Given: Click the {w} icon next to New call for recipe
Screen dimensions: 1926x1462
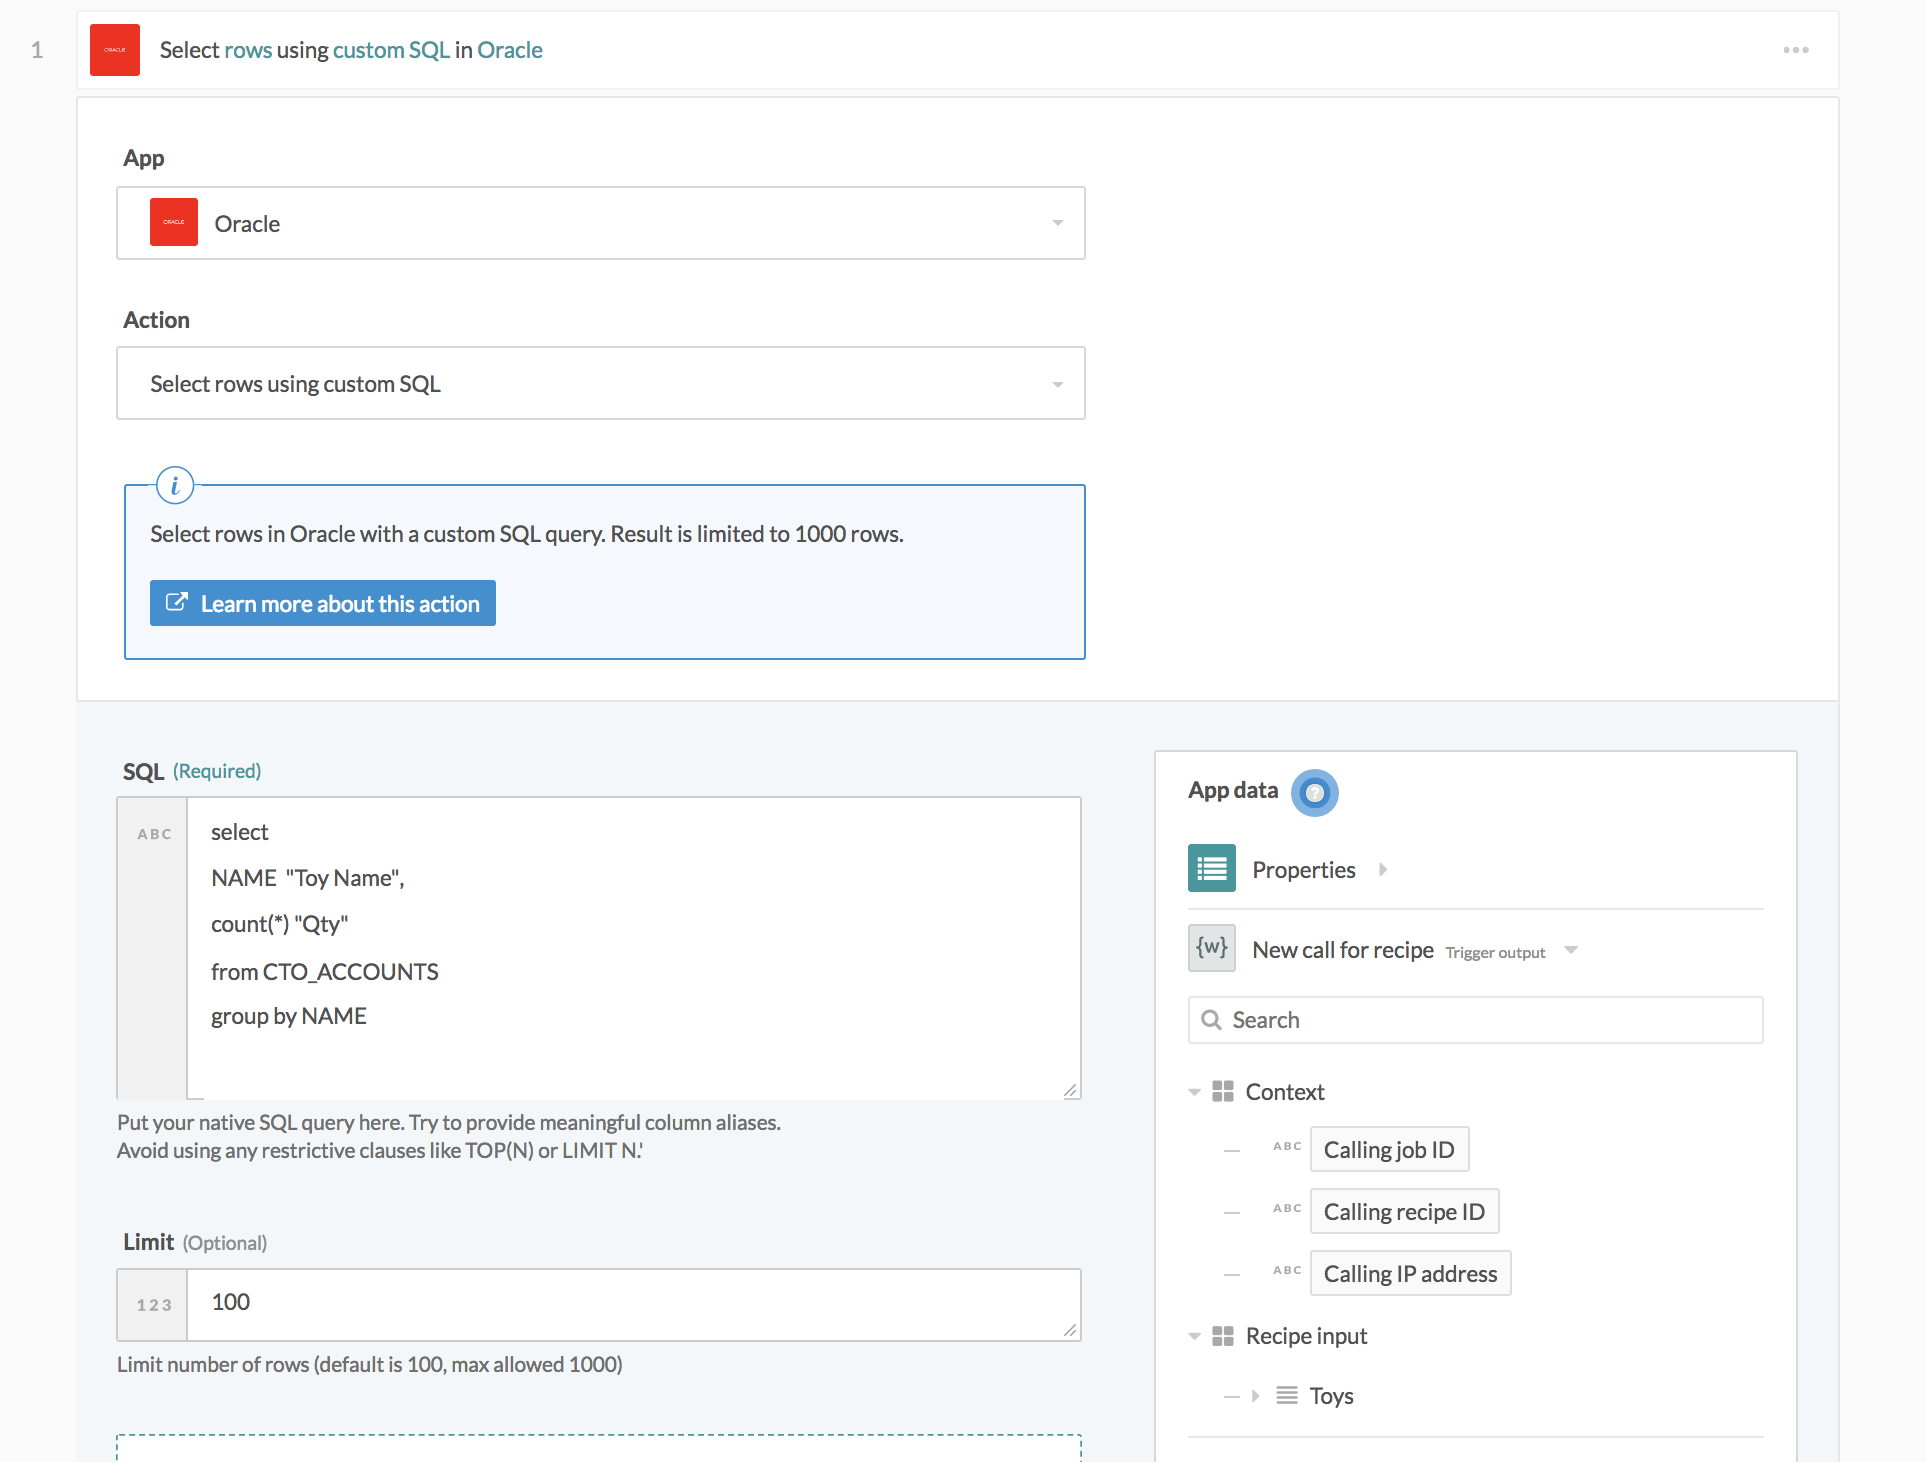Looking at the screenshot, I should pyautogui.click(x=1211, y=948).
